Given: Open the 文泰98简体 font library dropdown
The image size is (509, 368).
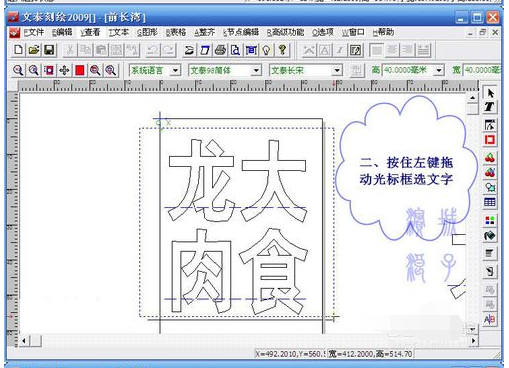Looking at the screenshot, I should point(256,70).
